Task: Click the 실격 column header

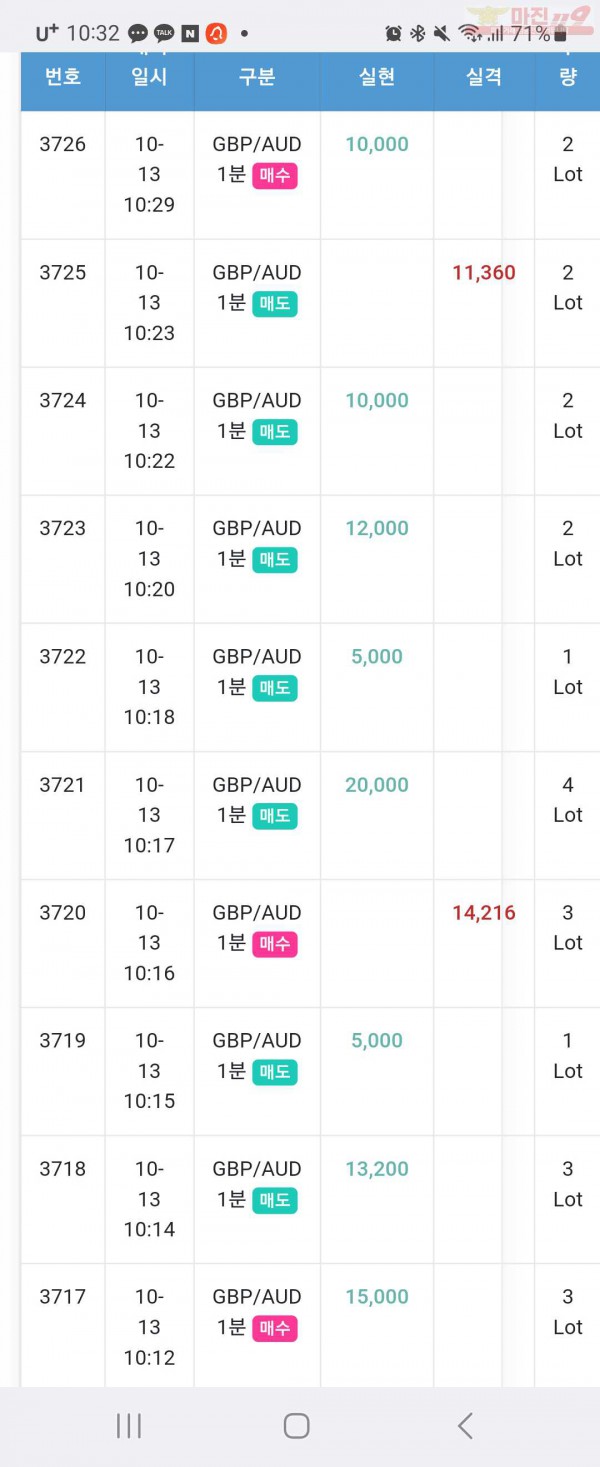Action: (x=484, y=77)
